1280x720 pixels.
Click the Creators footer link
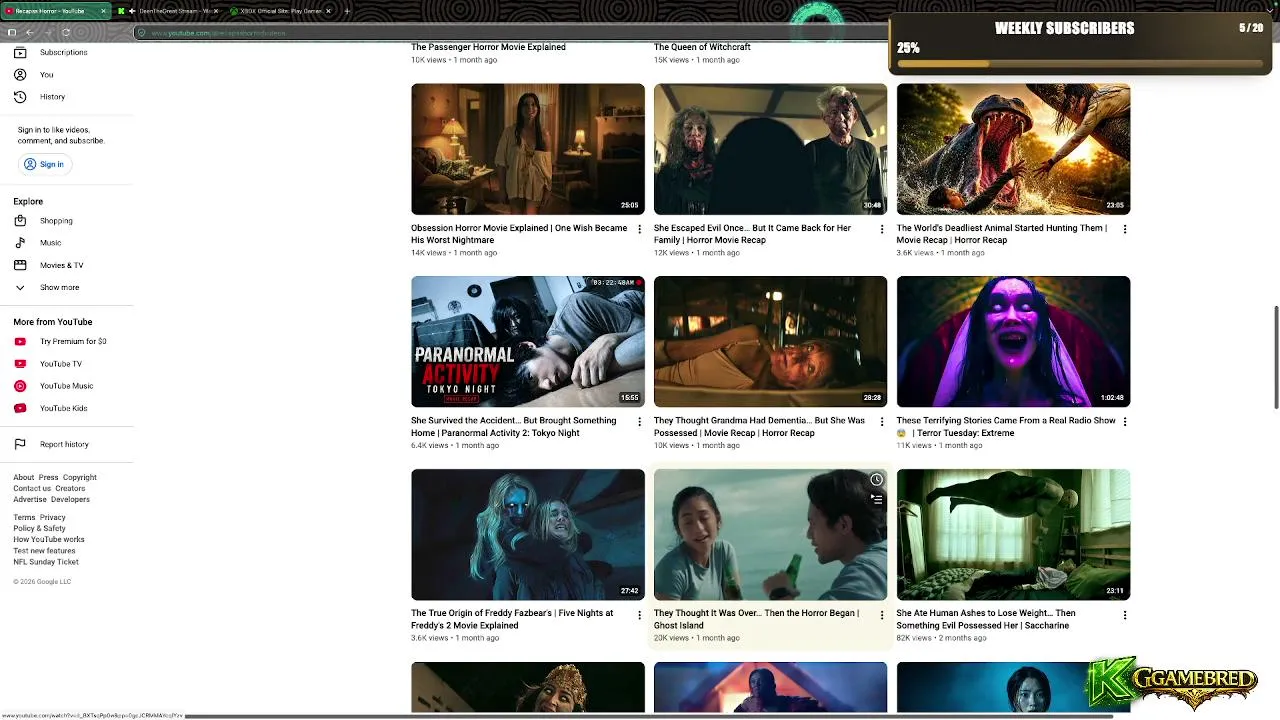coord(70,489)
